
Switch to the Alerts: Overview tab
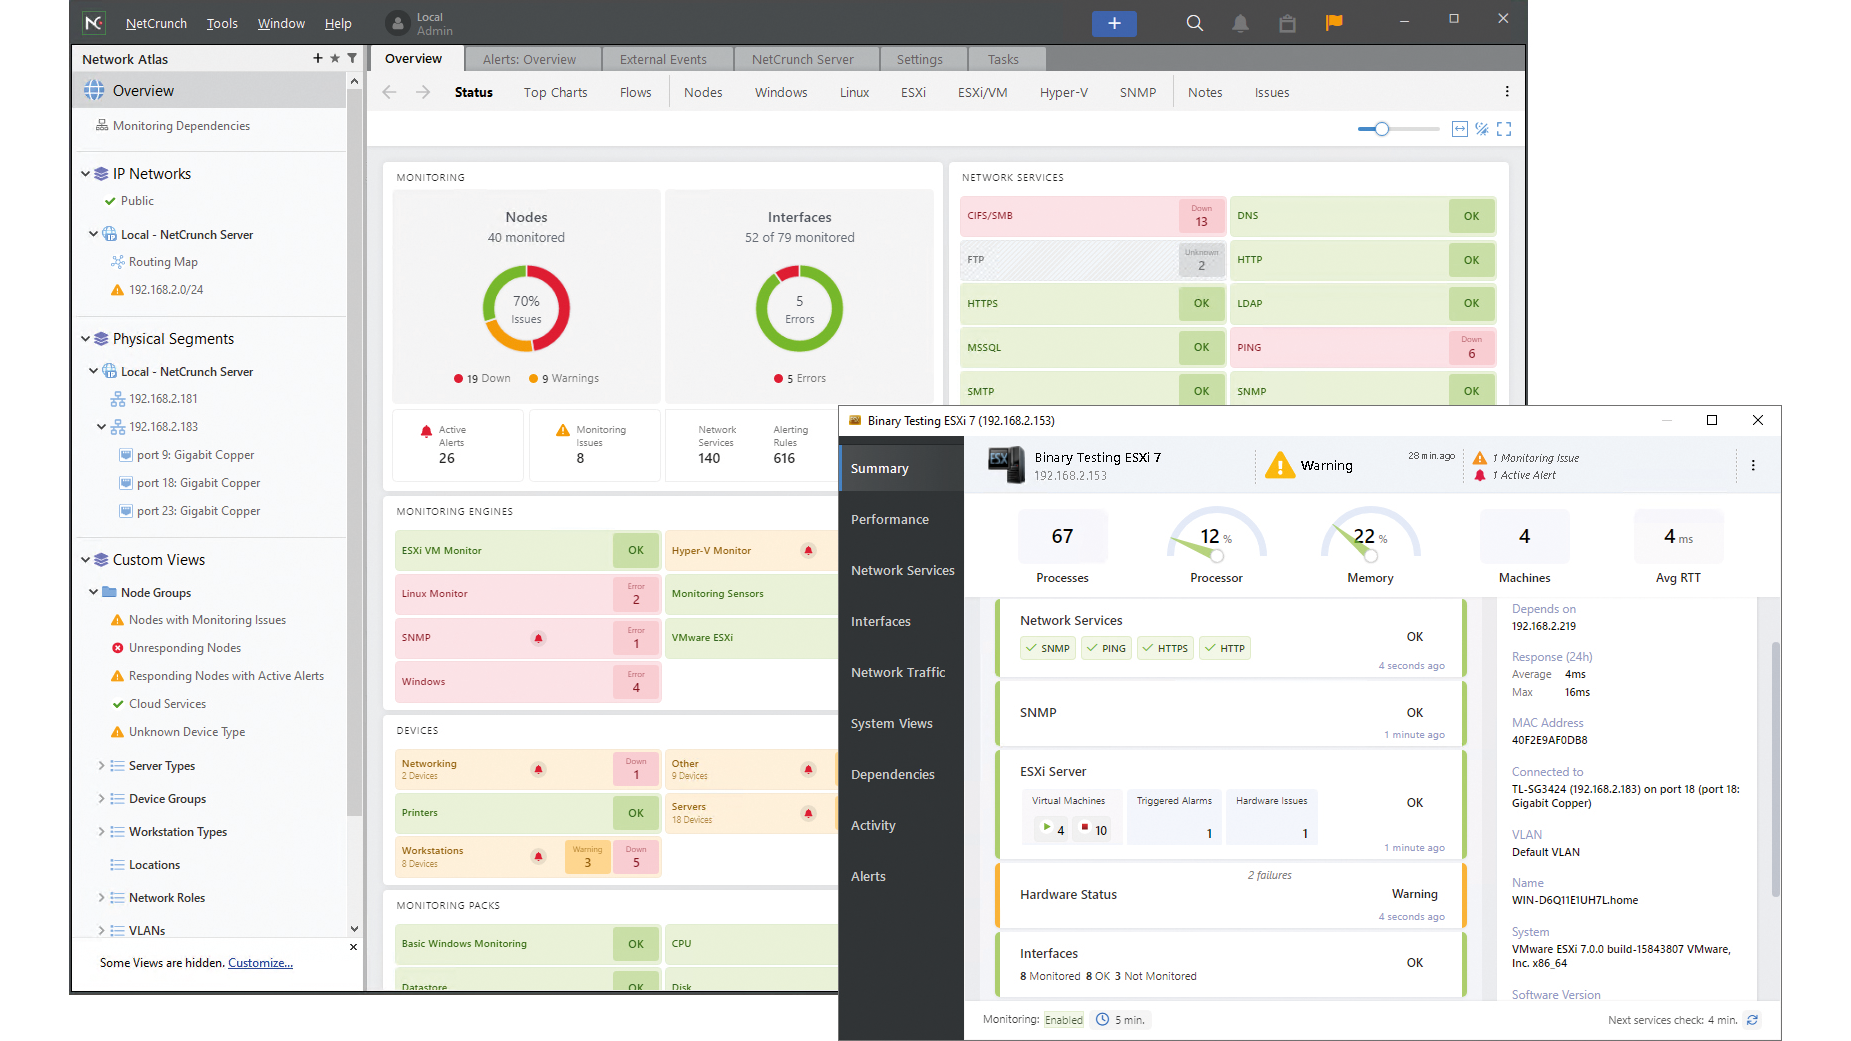(x=532, y=59)
